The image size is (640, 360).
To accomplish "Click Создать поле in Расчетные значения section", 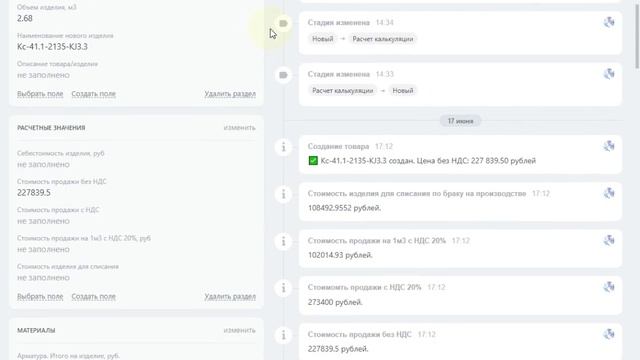I will point(93,296).
